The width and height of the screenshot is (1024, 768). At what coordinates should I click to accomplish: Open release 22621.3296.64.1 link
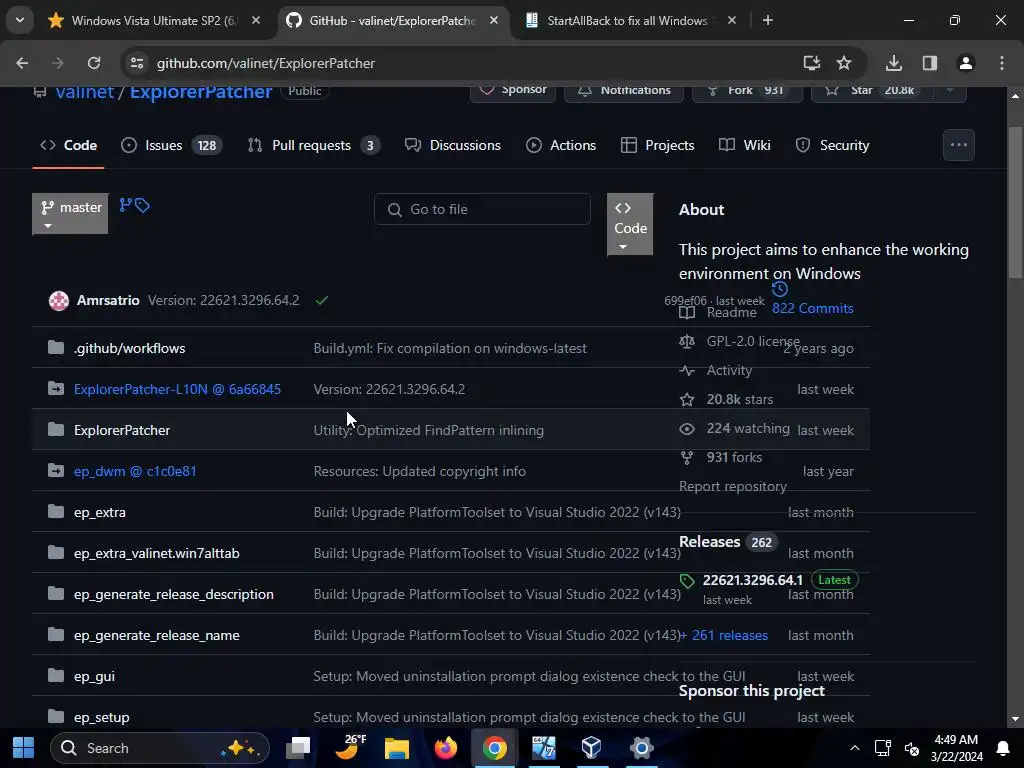pyautogui.click(x=753, y=580)
